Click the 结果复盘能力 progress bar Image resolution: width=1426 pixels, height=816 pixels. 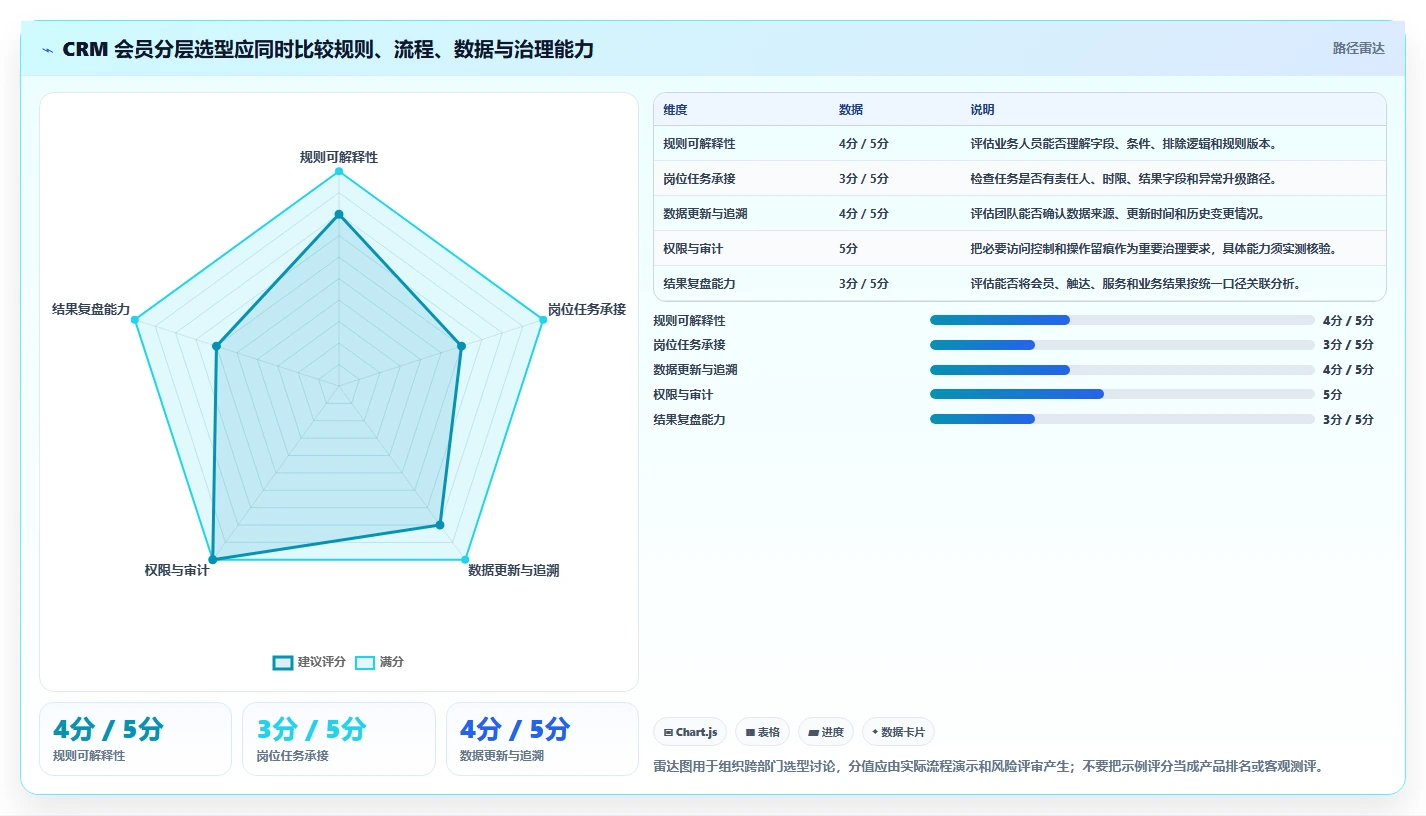click(x=1122, y=419)
